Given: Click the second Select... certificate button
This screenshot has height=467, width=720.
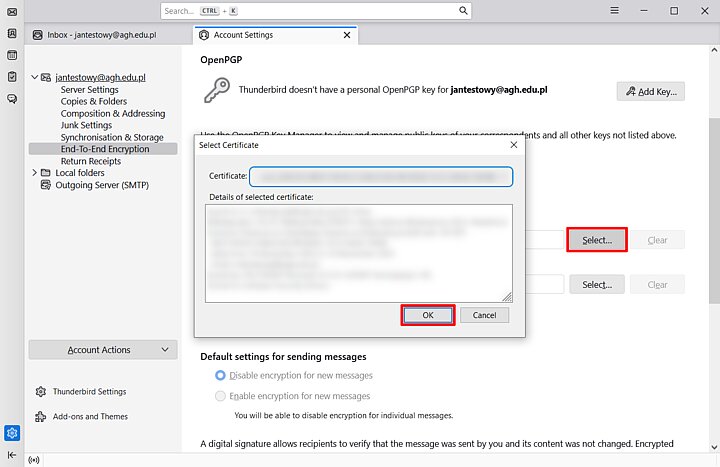Looking at the screenshot, I should click(597, 285).
